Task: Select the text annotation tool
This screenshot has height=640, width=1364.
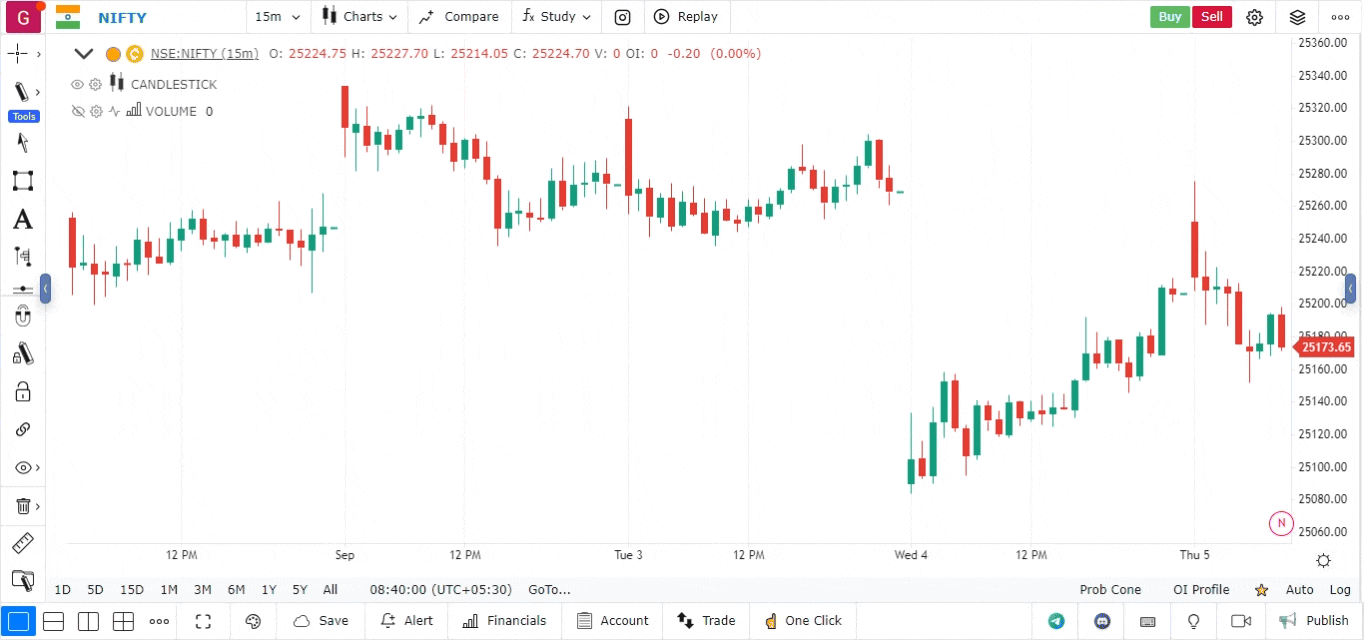Action: 22,219
